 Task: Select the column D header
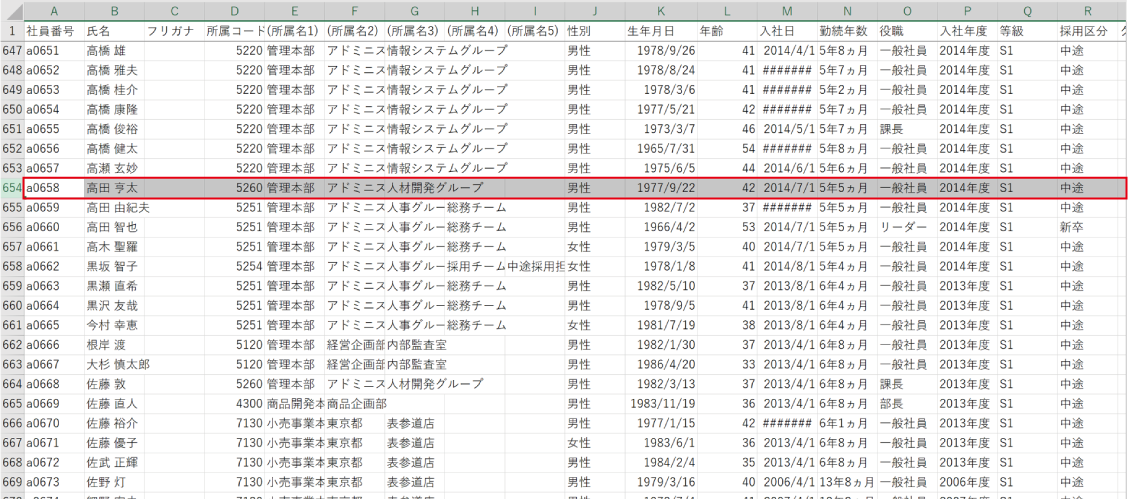[x=234, y=11]
